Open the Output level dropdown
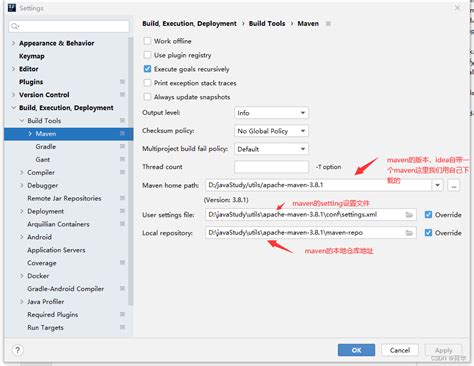The height and width of the screenshot is (366, 474). tap(271, 113)
